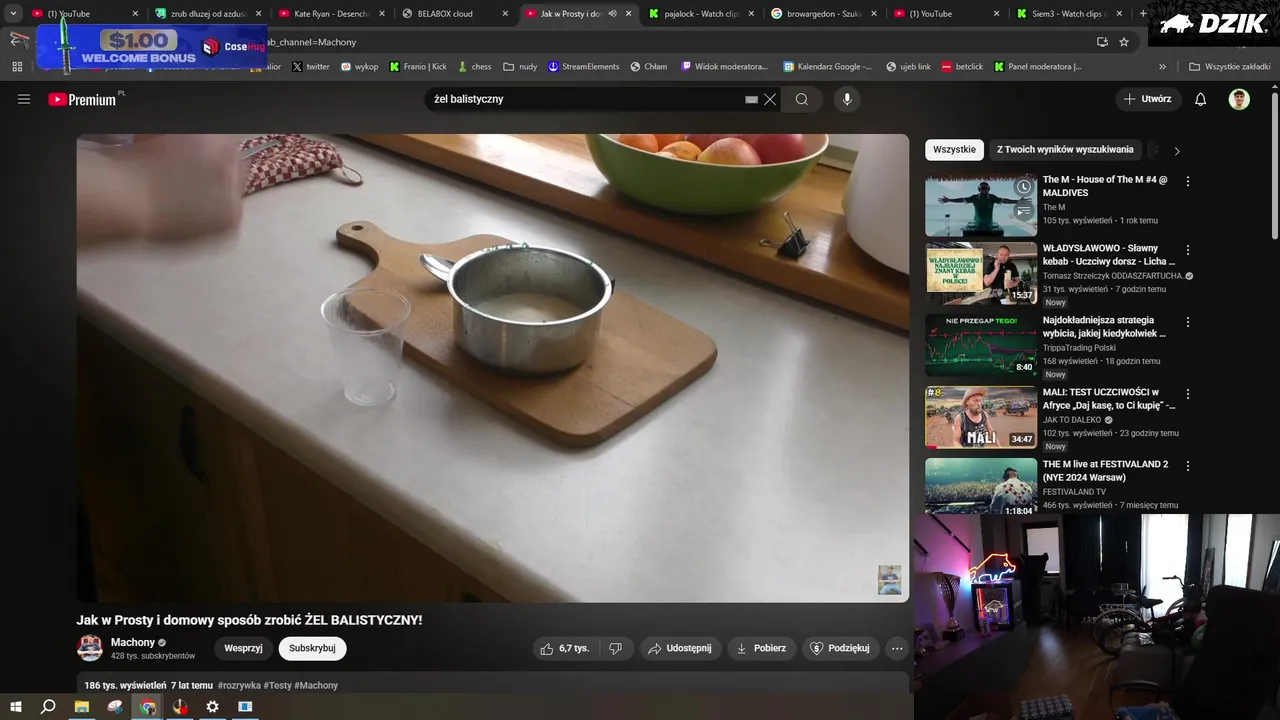Image resolution: width=1280 pixels, height=720 pixels.
Task: Submit search with the magnifier button
Action: click(x=802, y=99)
